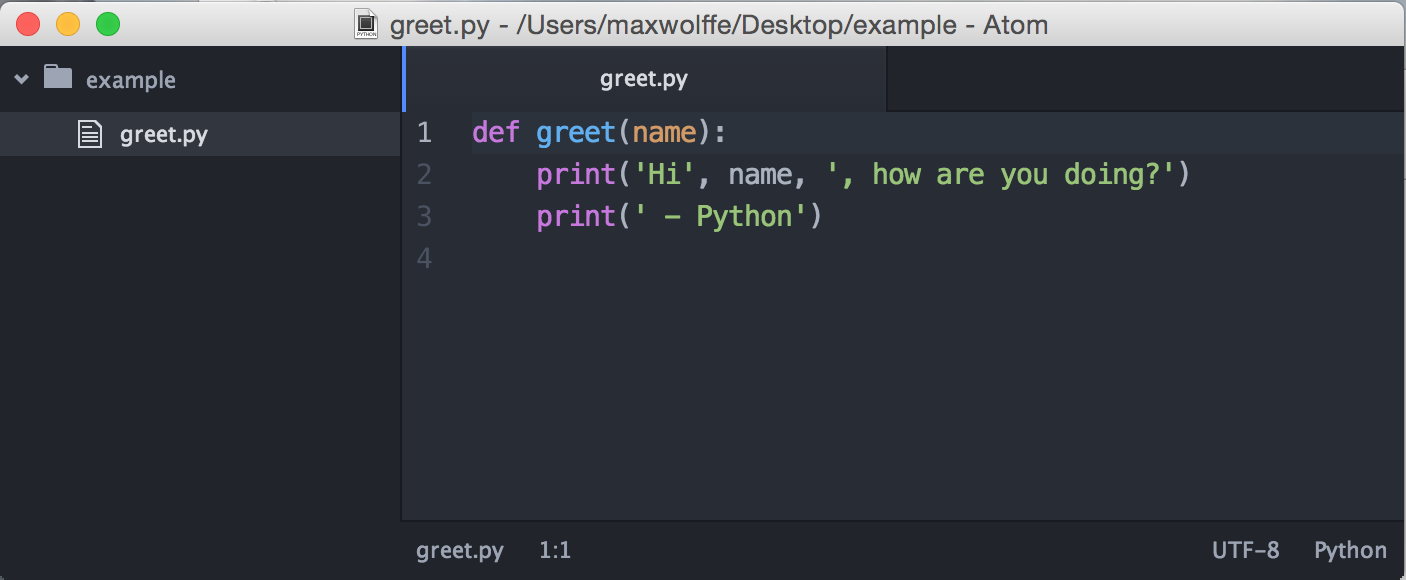
Task: Click the word print on line 2
Action: tap(575, 173)
